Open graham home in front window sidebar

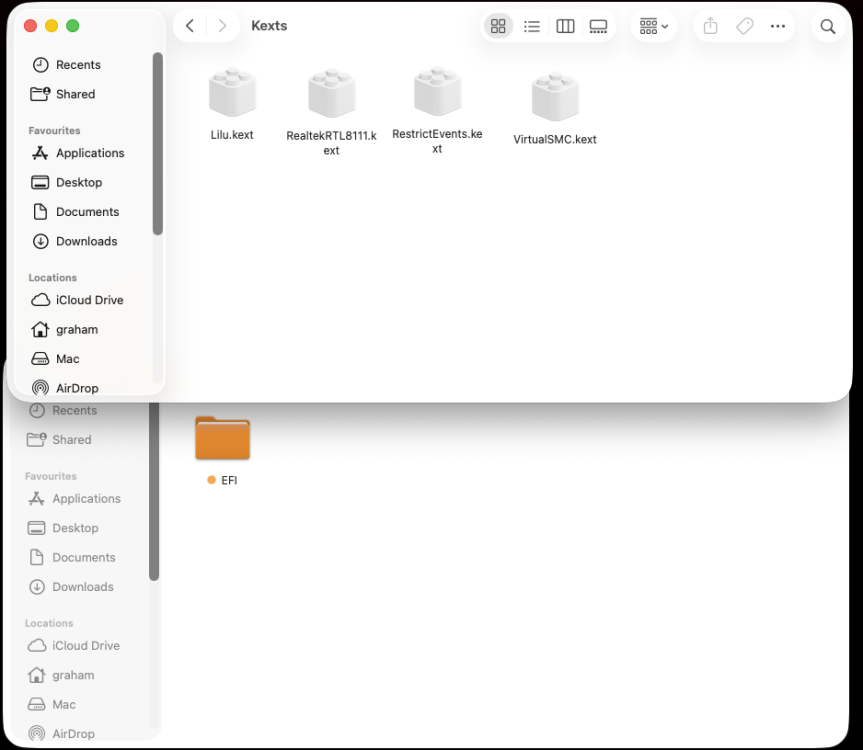tap(77, 330)
